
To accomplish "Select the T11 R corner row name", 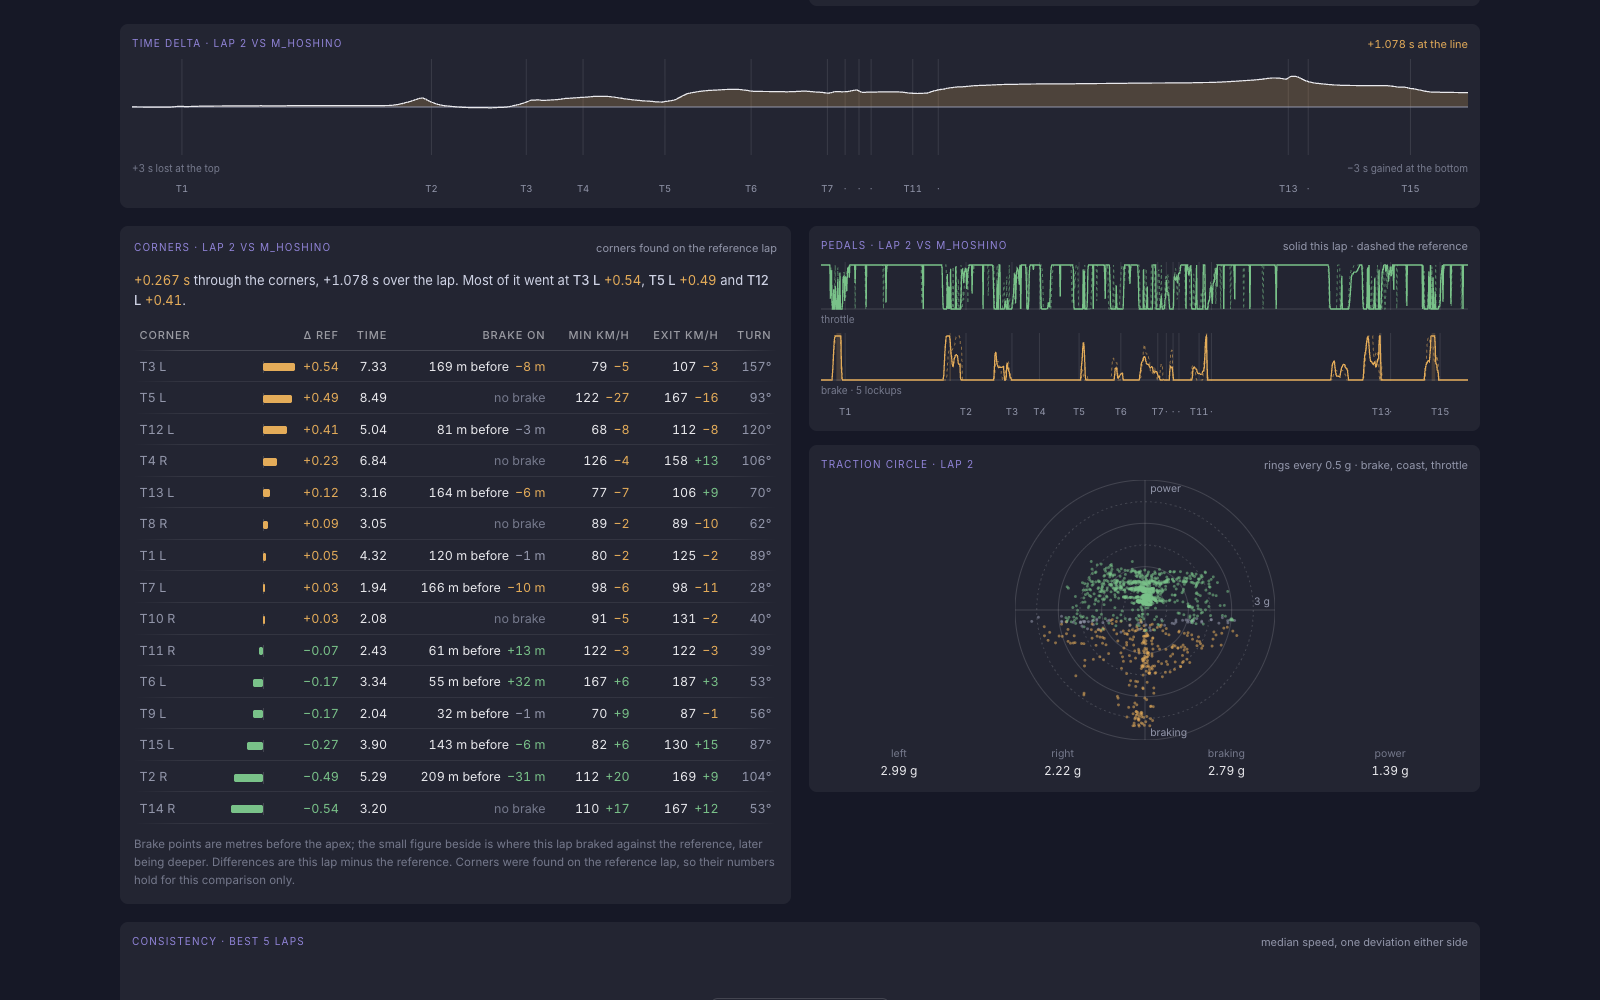I will [157, 651].
